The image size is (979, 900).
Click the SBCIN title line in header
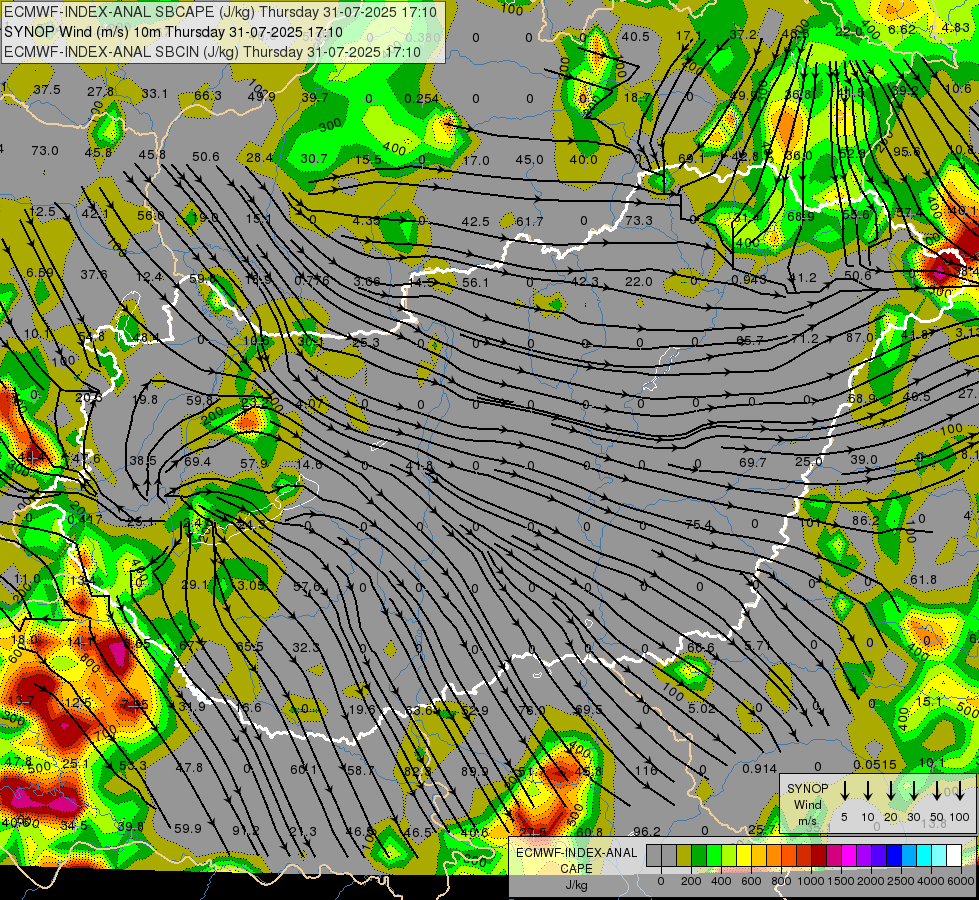click(x=212, y=52)
